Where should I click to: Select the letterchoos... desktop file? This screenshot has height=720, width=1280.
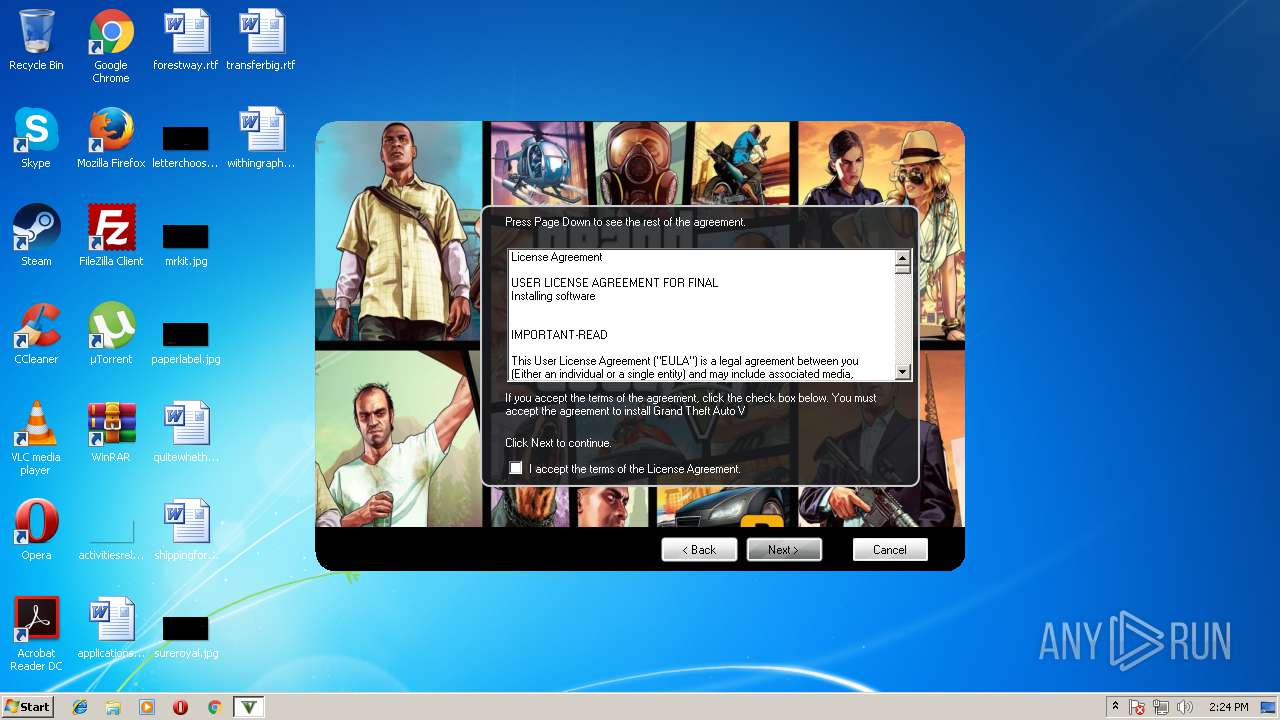[185, 145]
